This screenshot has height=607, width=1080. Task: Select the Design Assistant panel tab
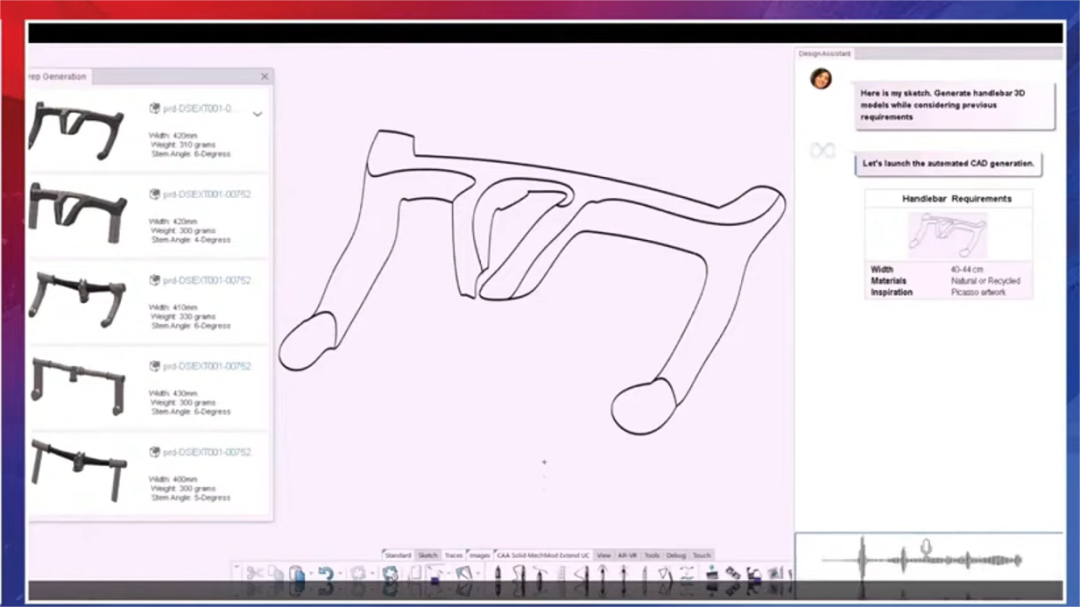823,54
